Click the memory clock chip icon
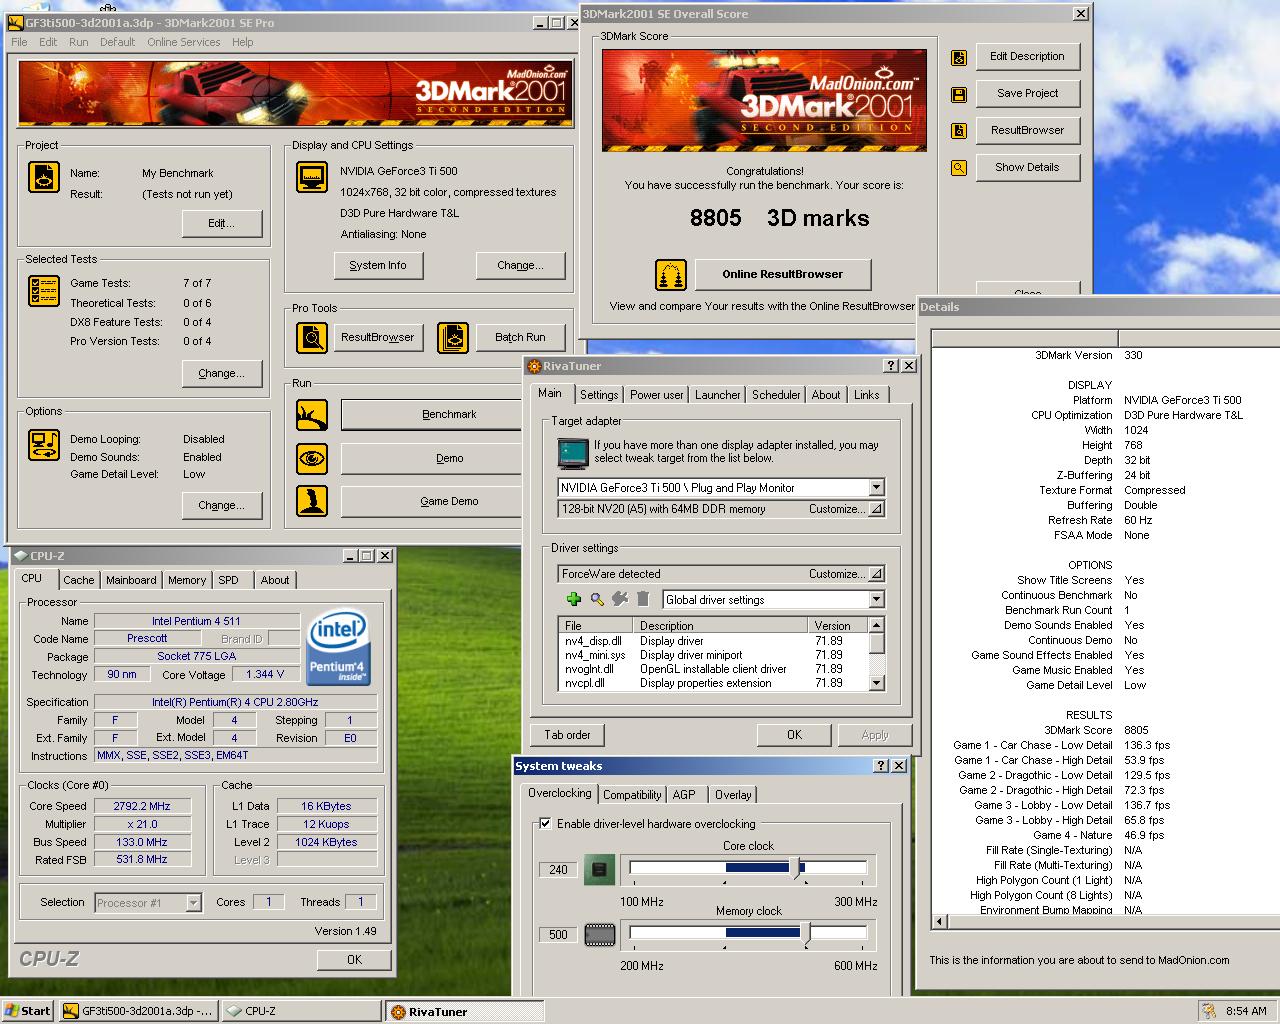This screenshot has width=1280, height=1024. click(600, 935)
